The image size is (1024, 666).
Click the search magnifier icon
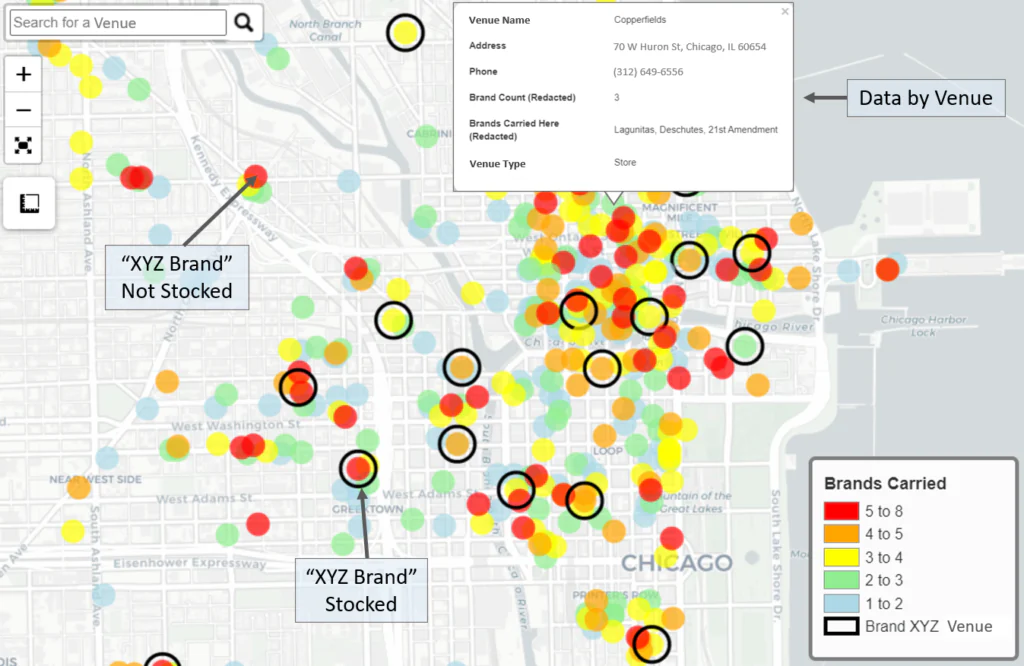[244, 23]
